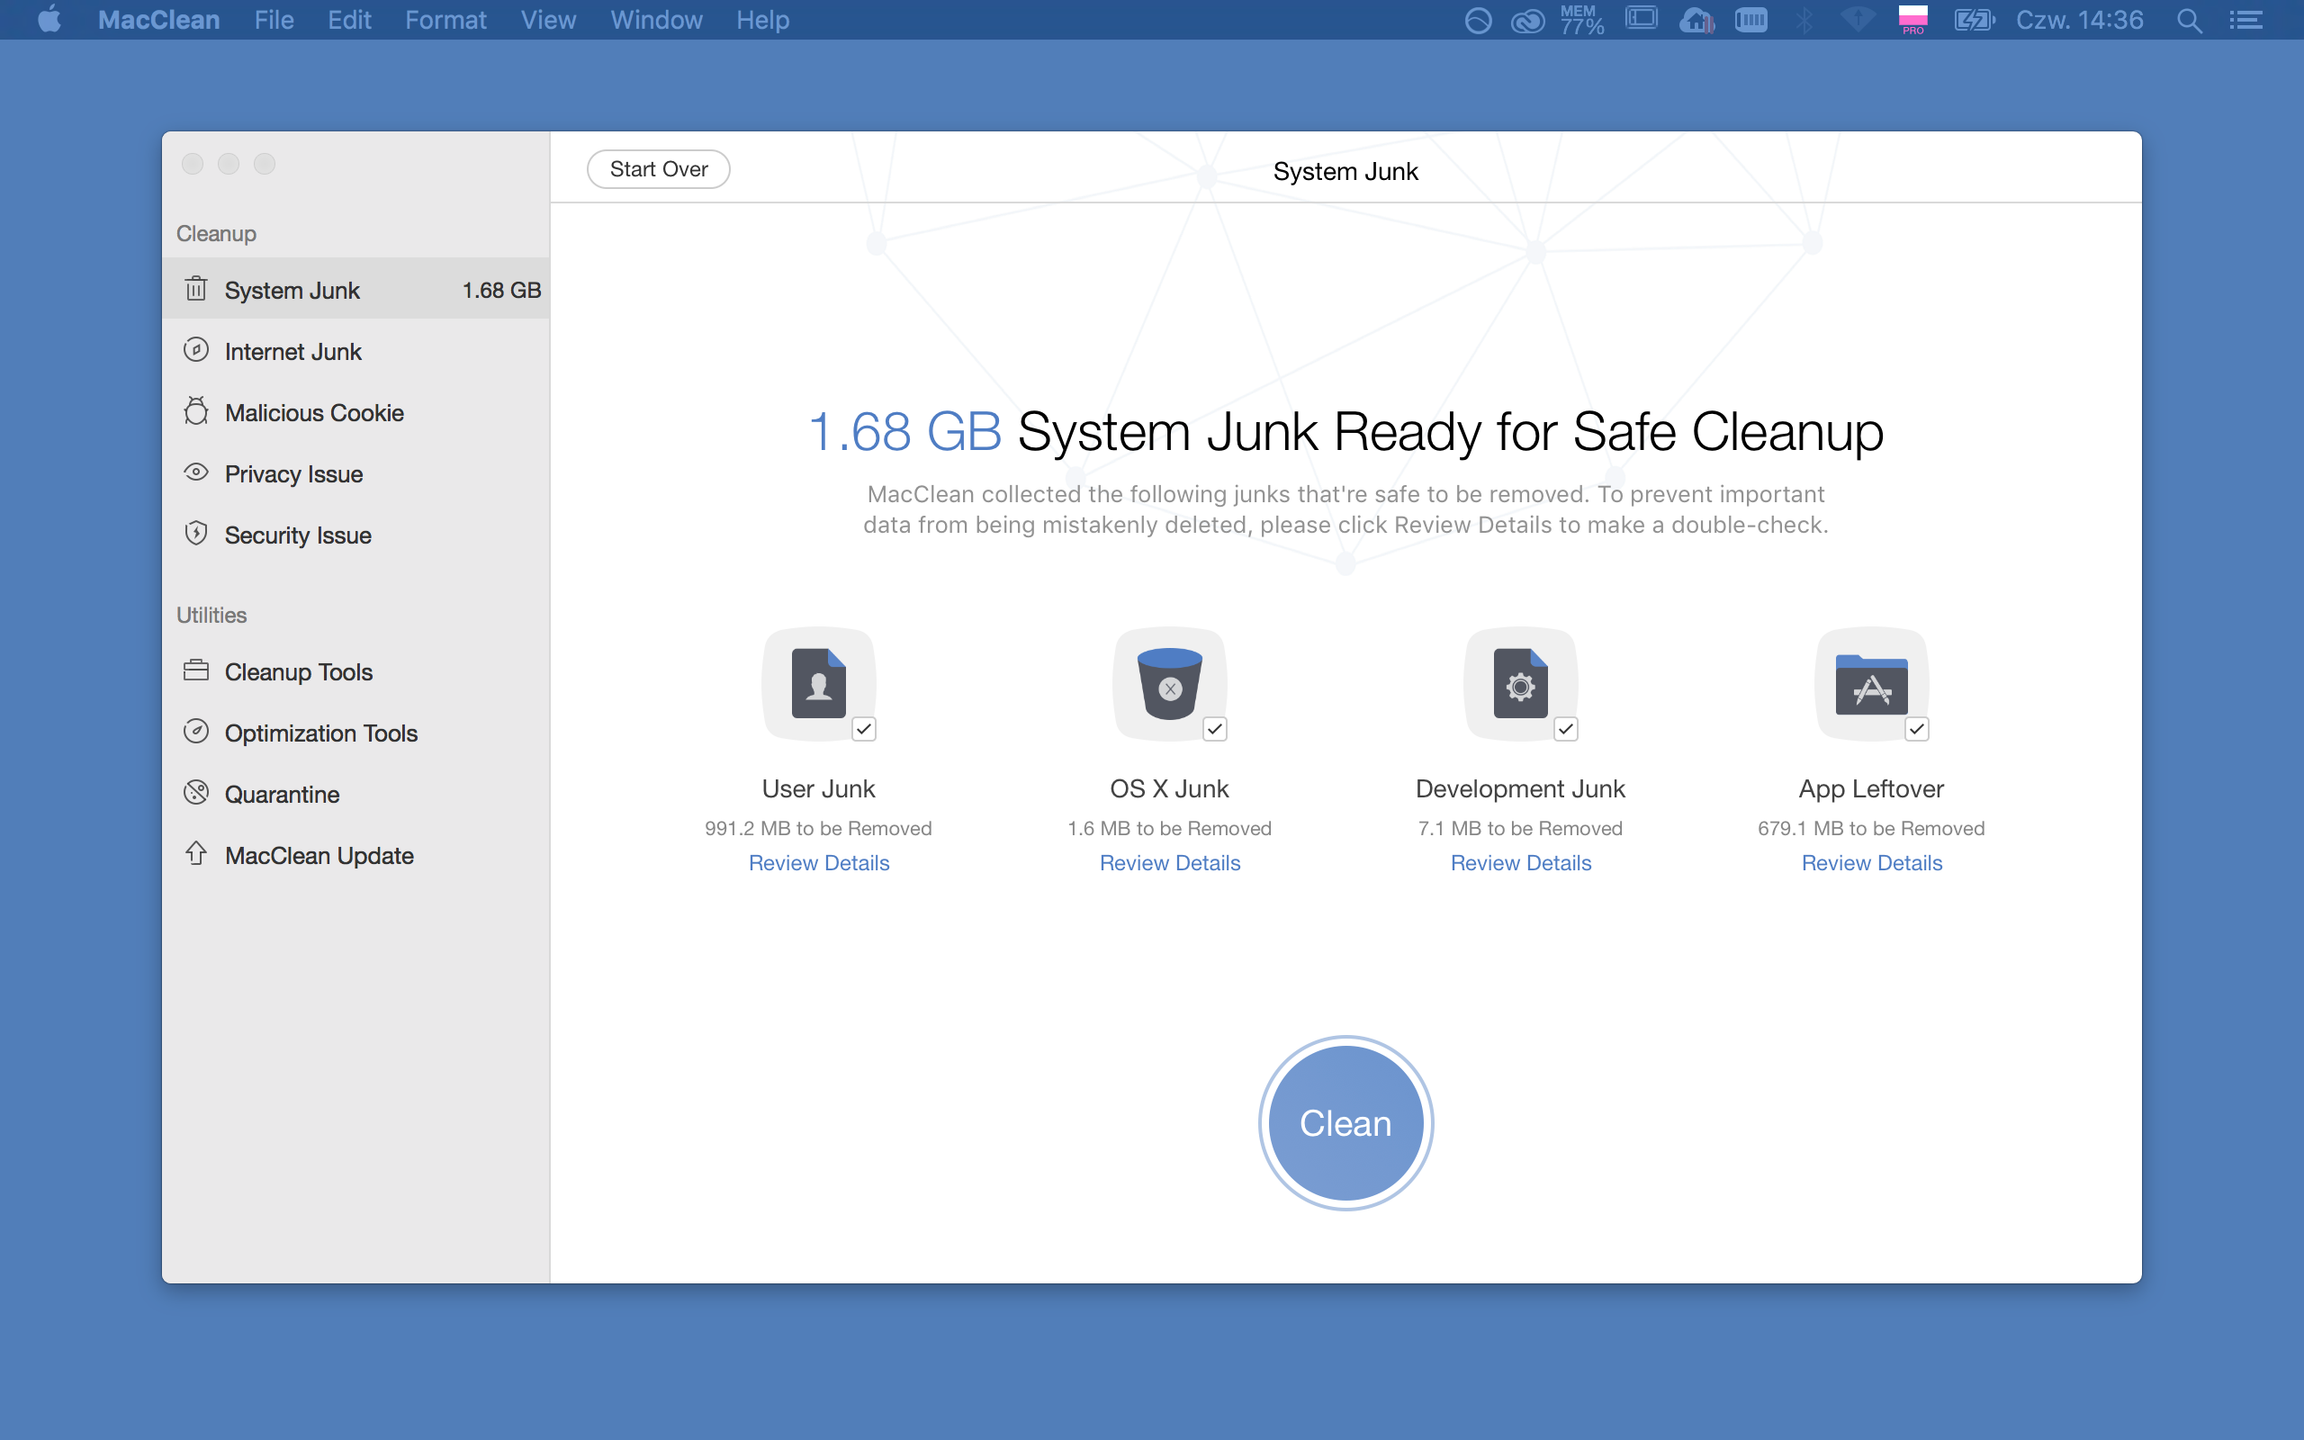Click the MacClean Update arrow icon
This screenshot has height=1440, width=2304.
click(x=196, y=854)
